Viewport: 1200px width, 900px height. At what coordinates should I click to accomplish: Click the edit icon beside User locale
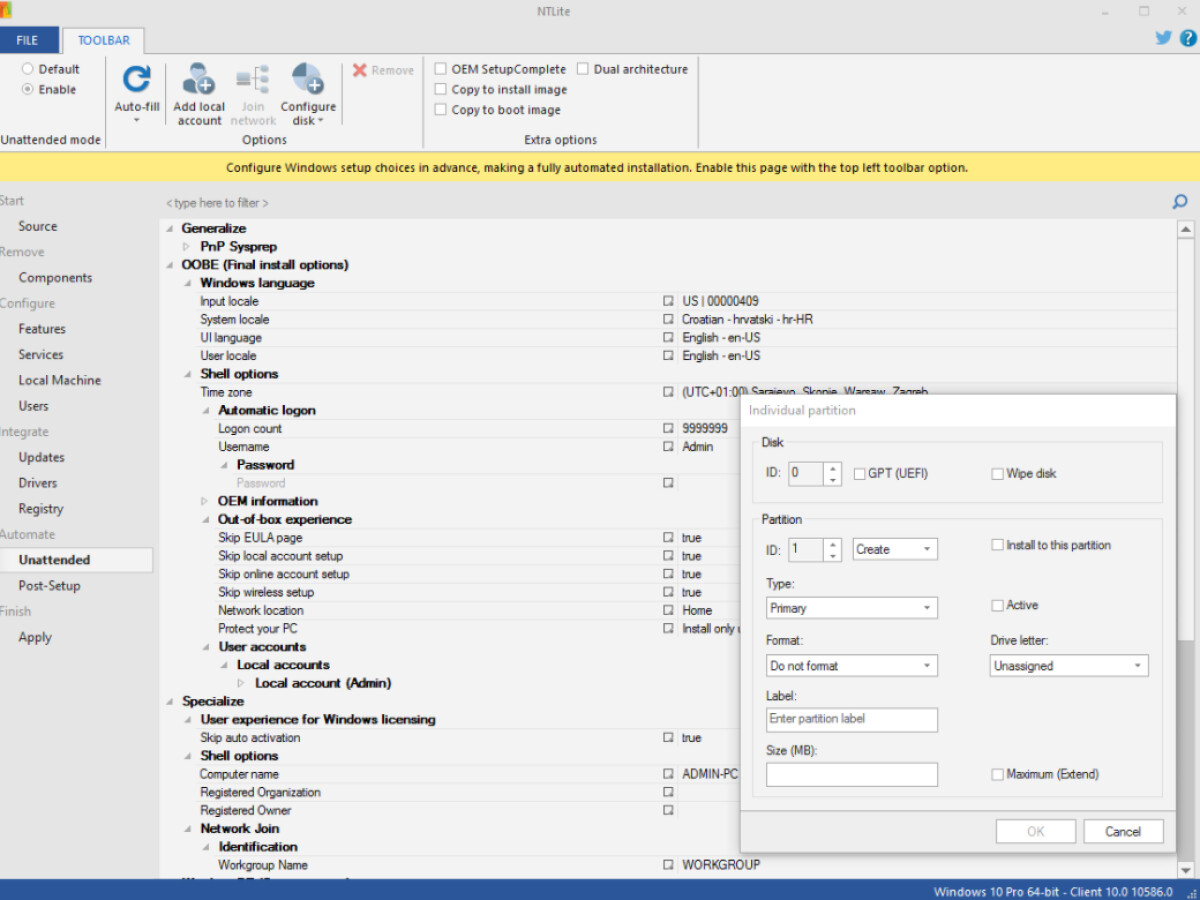point(668,355)
